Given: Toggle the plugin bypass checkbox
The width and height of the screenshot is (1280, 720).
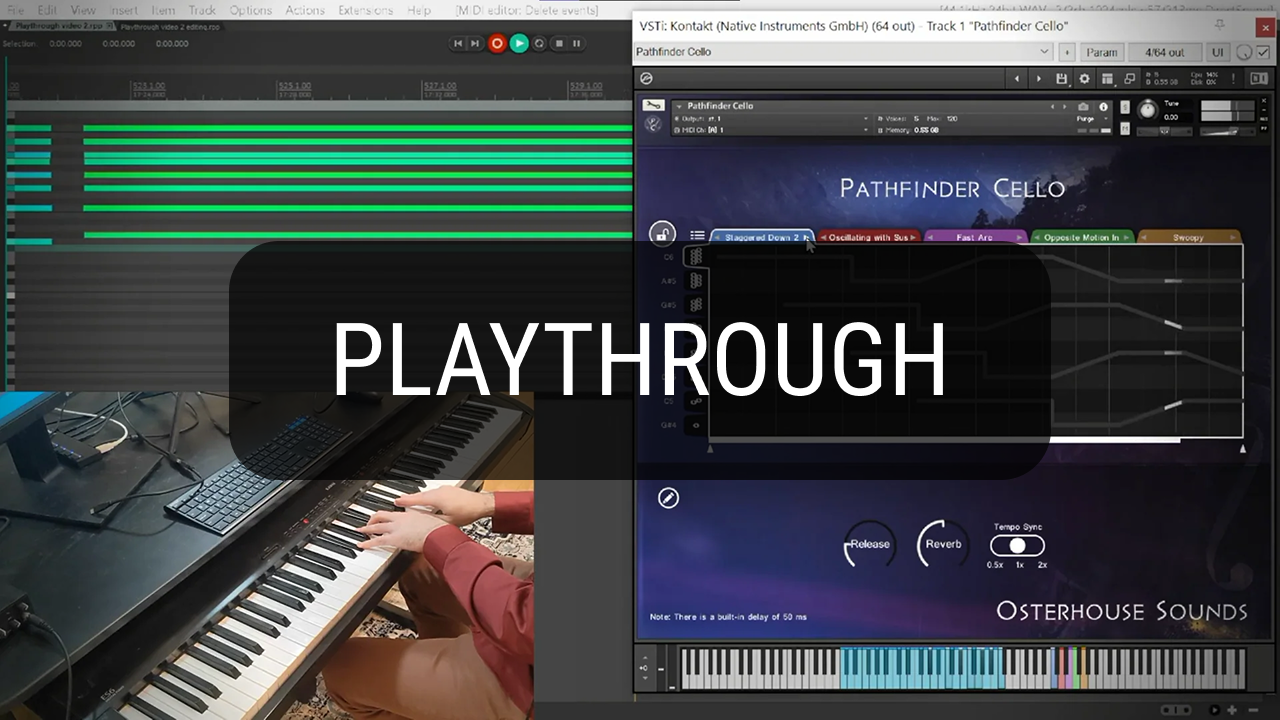Looking at the screenshot, I should click(1263, 52).
